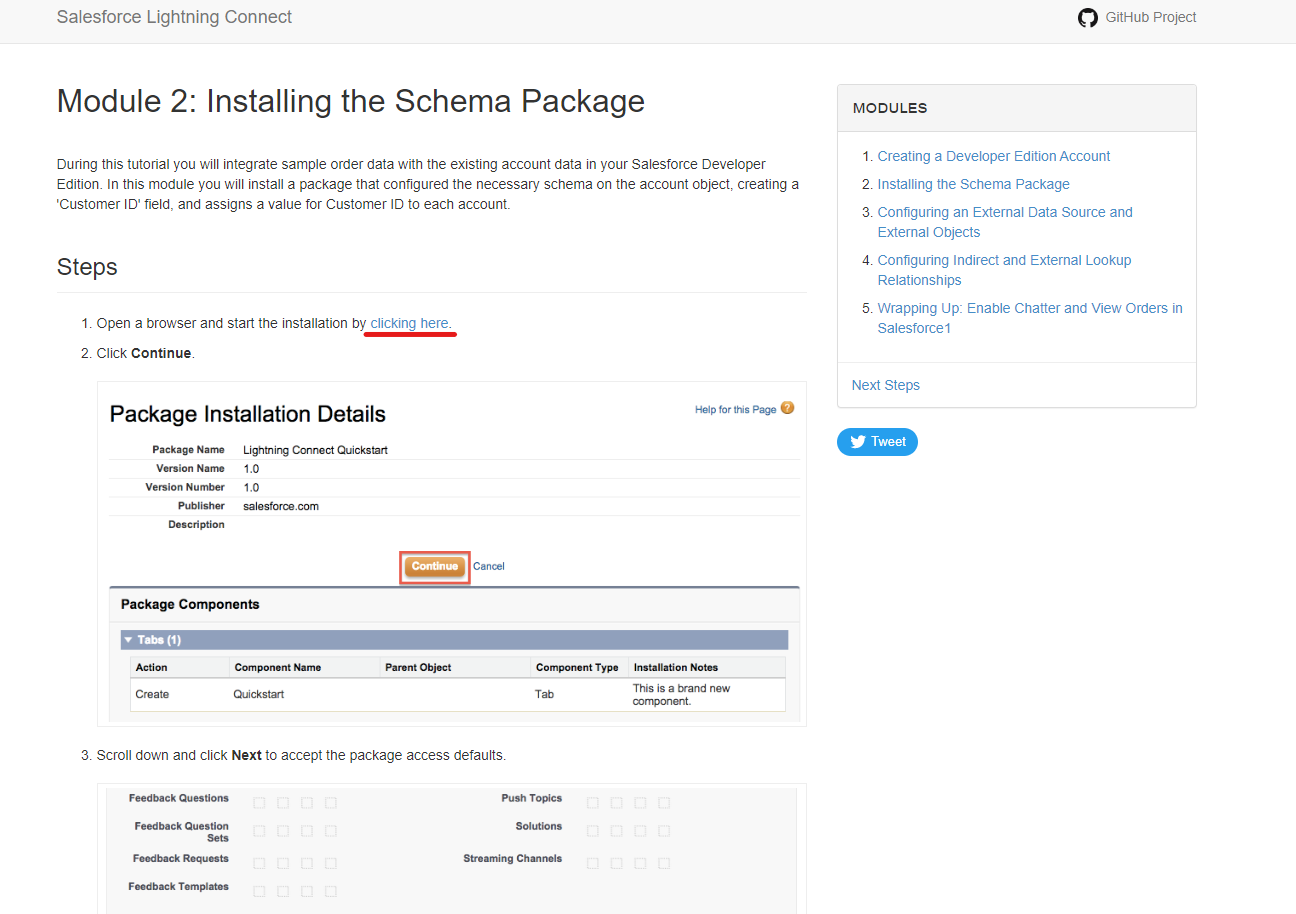
Task: Open Wrapping Up: Enable Chatter module
Action: [1030, 318]
